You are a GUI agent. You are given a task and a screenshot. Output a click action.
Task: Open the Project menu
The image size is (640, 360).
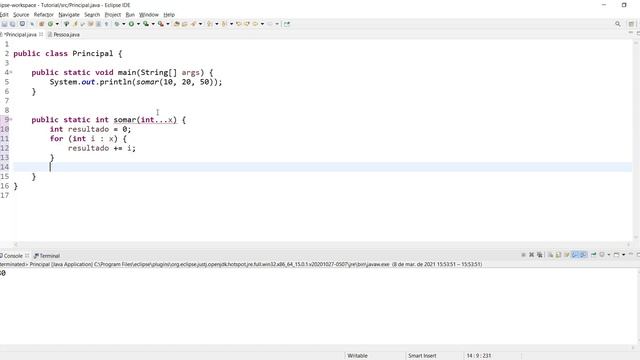tap(113, 14)
